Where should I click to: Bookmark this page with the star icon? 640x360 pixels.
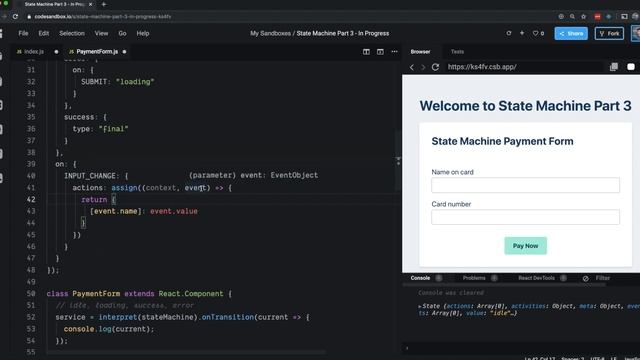[584, 16]
